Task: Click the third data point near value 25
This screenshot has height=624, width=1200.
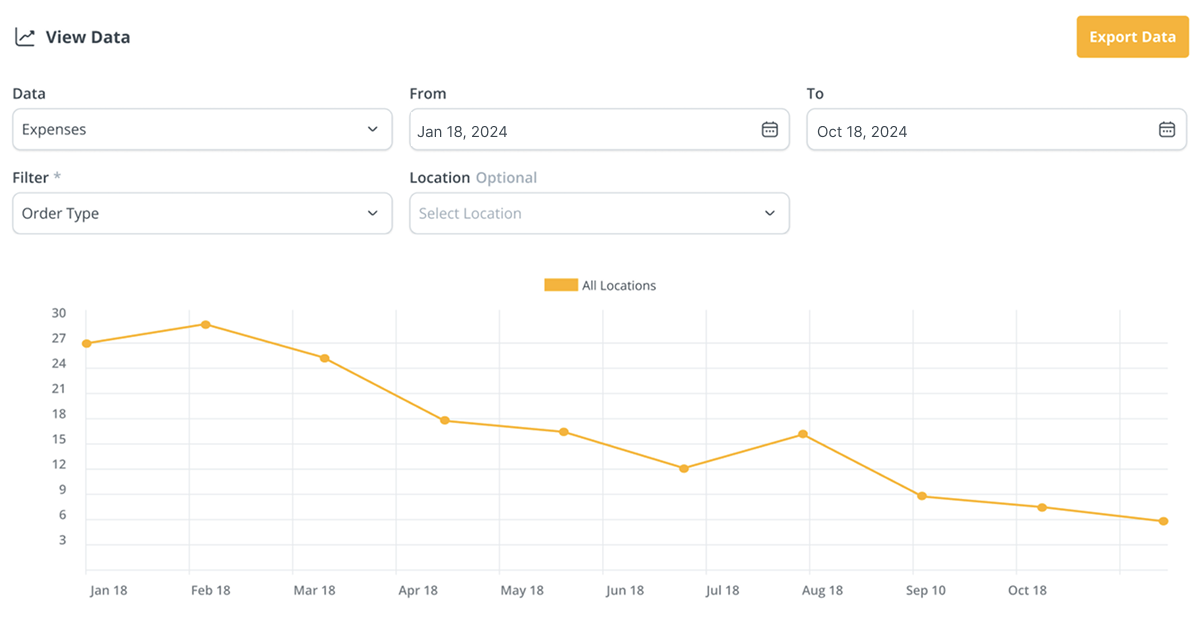Action: 325,358
